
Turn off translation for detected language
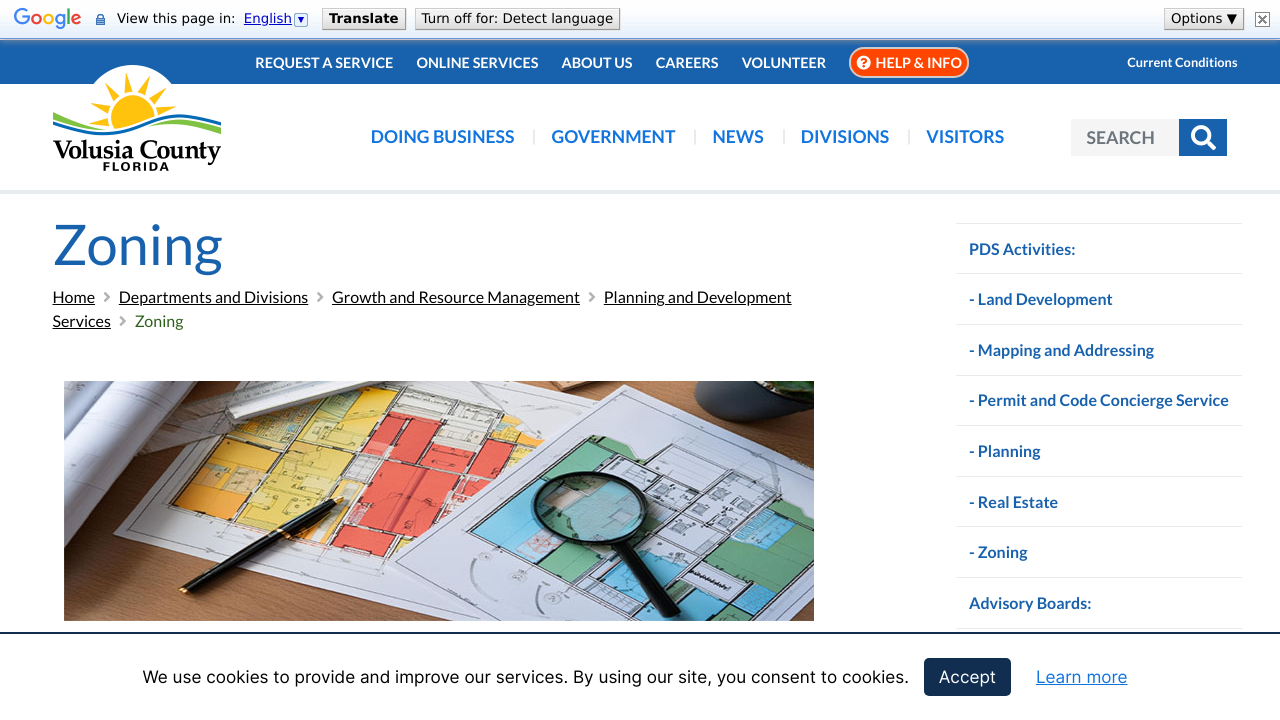point(517,19)
